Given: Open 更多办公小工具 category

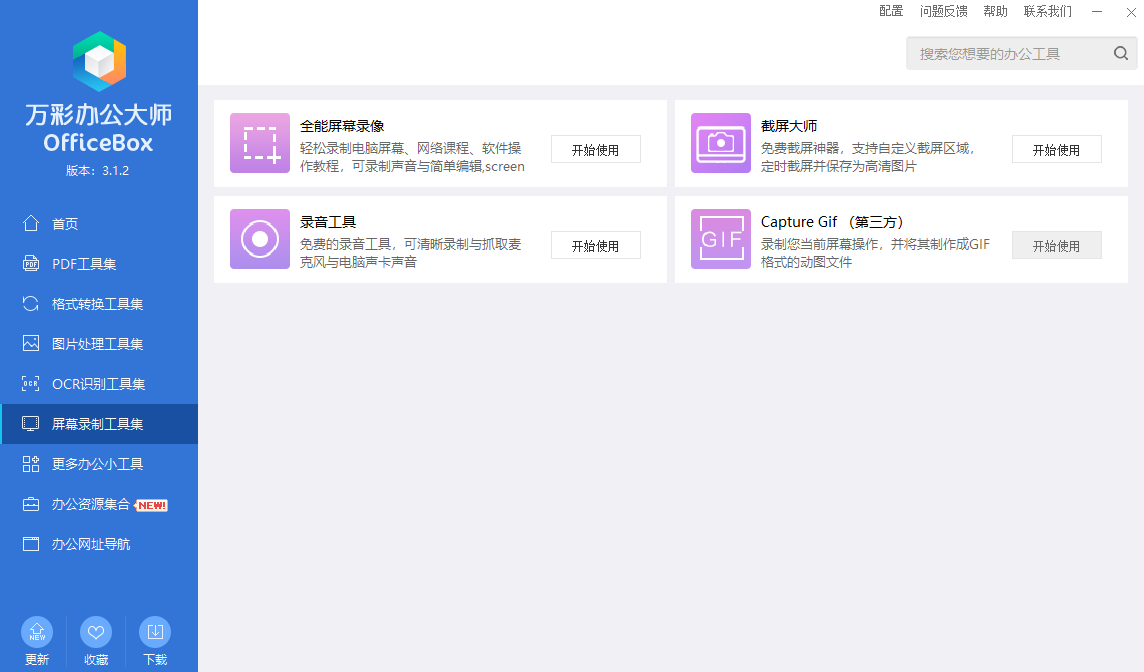Looking at the screenshot, I should click(x=97, y=464).
